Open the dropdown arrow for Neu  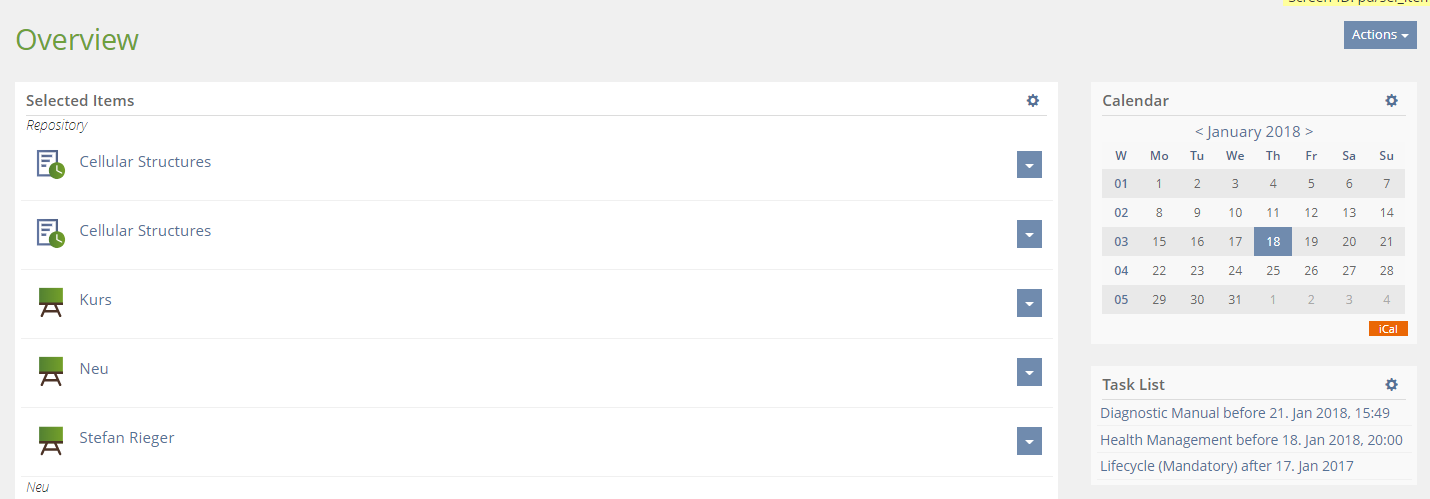1029,372
